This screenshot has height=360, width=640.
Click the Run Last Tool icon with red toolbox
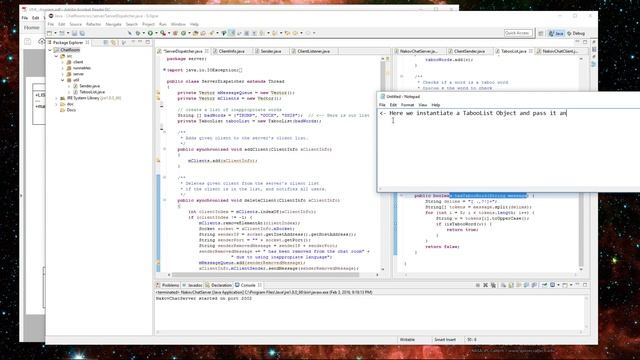click(x=163, y=33)
